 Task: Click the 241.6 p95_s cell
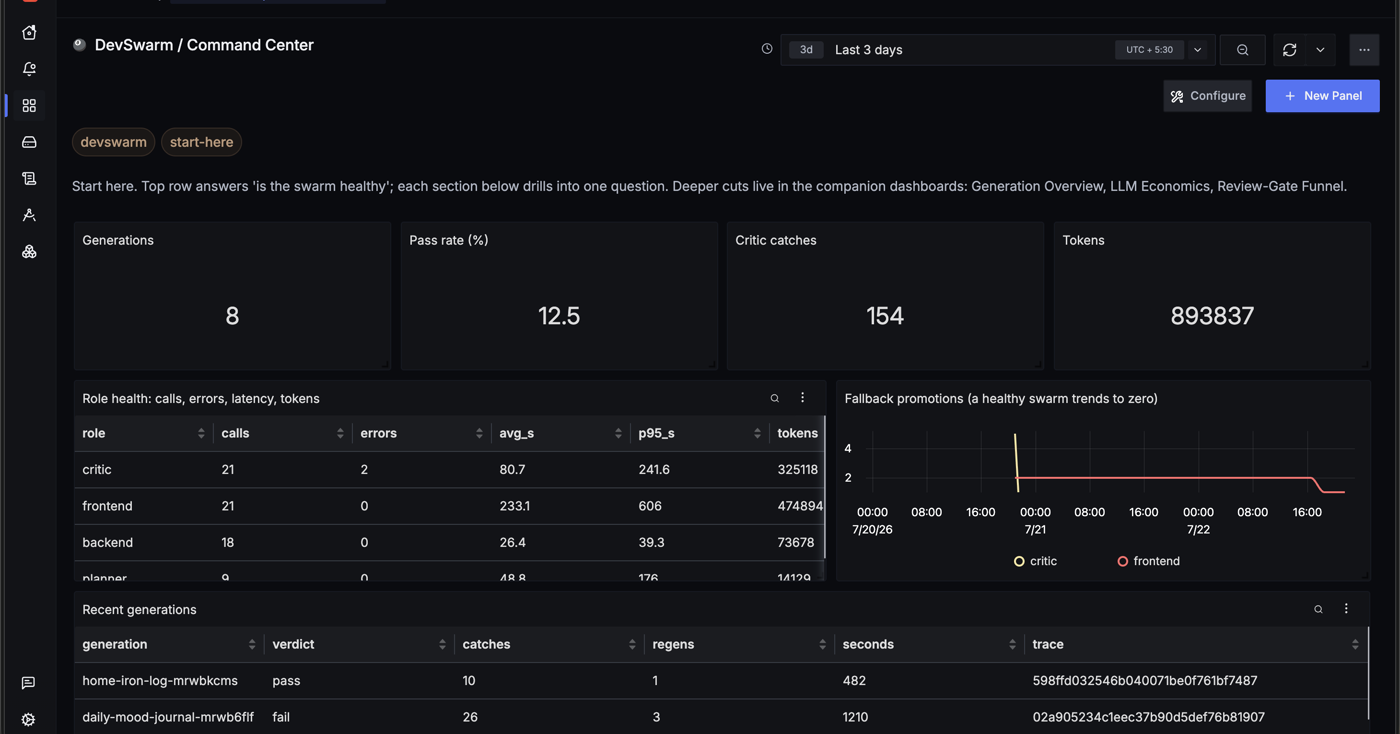point(654,470)
